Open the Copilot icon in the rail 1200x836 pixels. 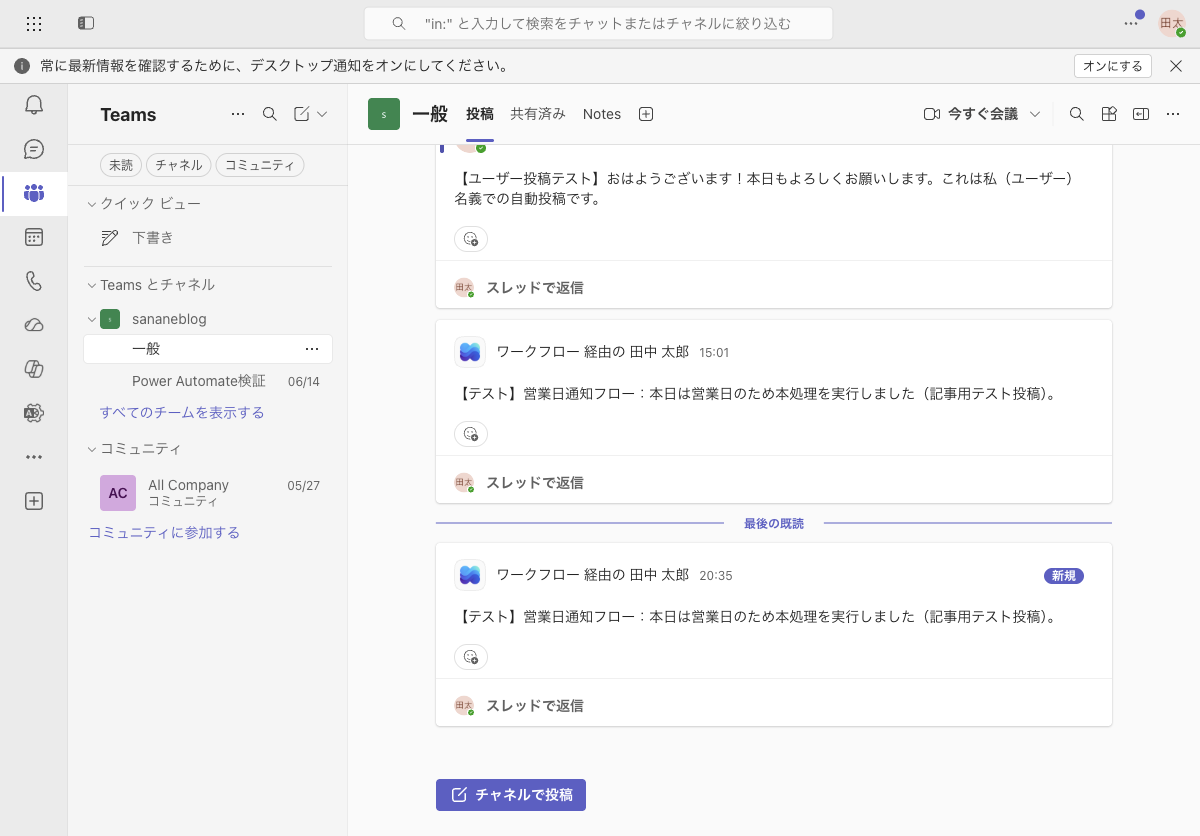click(x=34, y=369)
